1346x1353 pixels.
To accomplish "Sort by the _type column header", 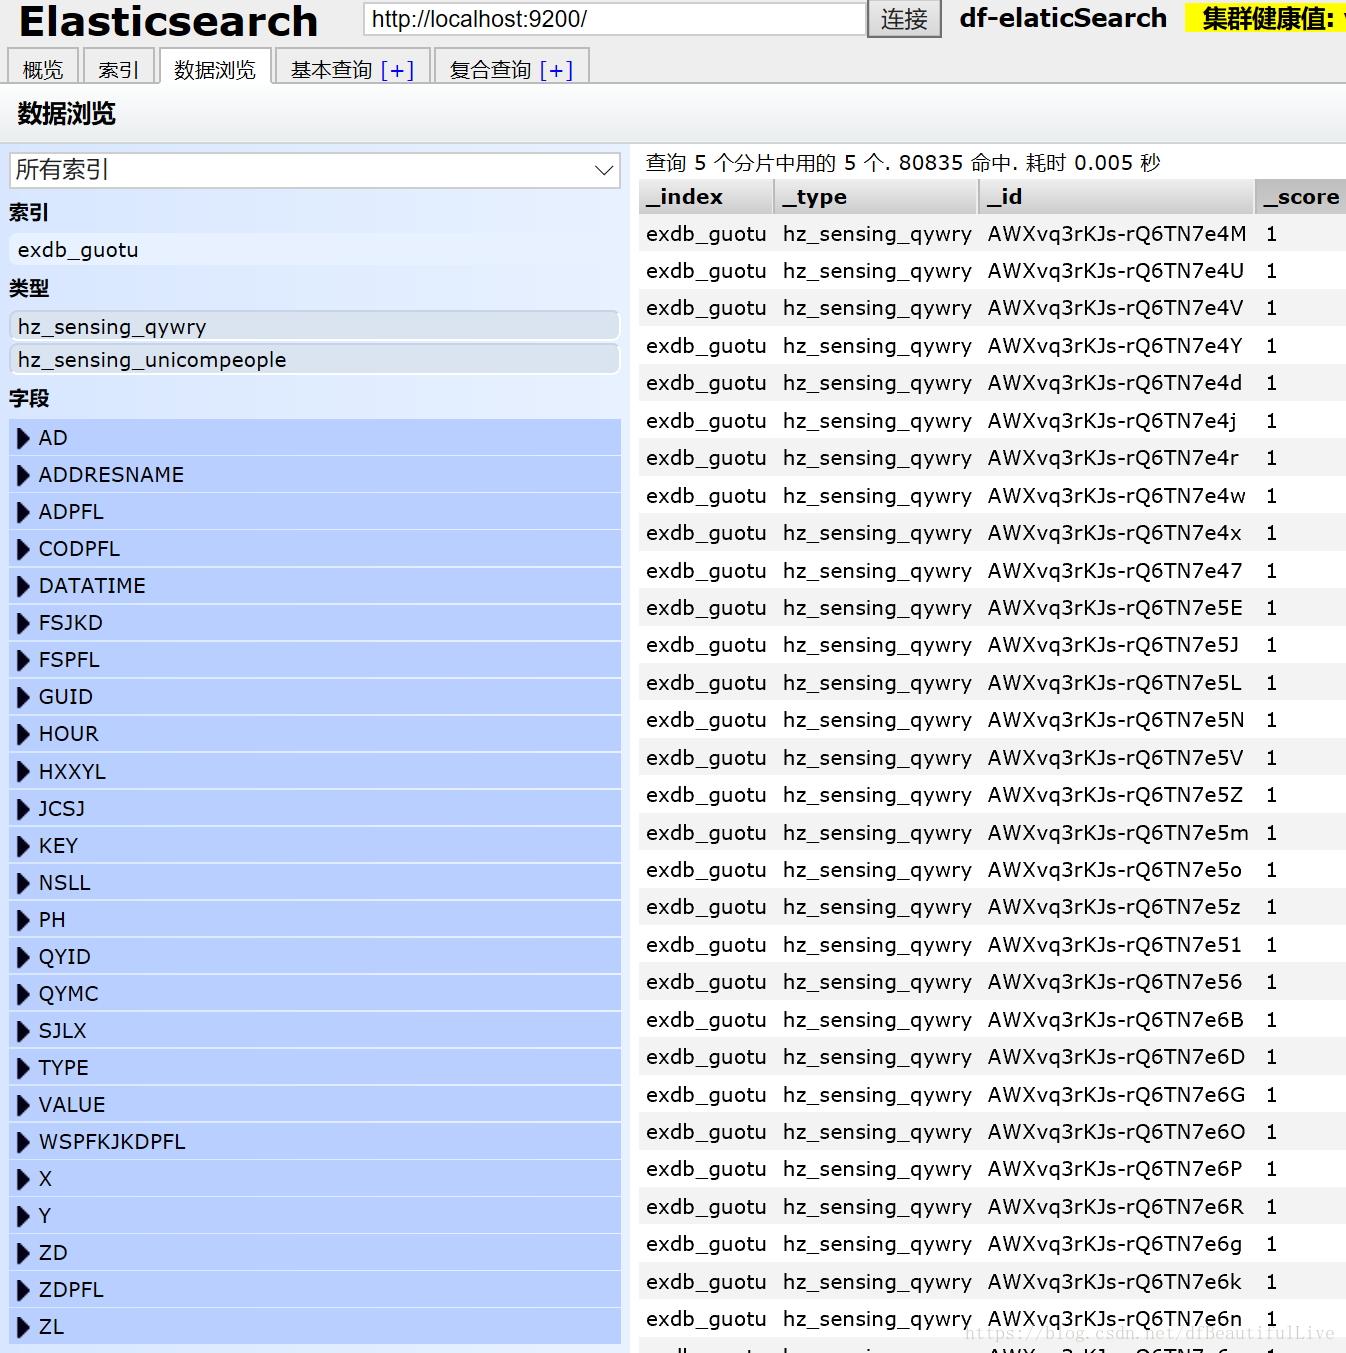I will coord(876,197).
